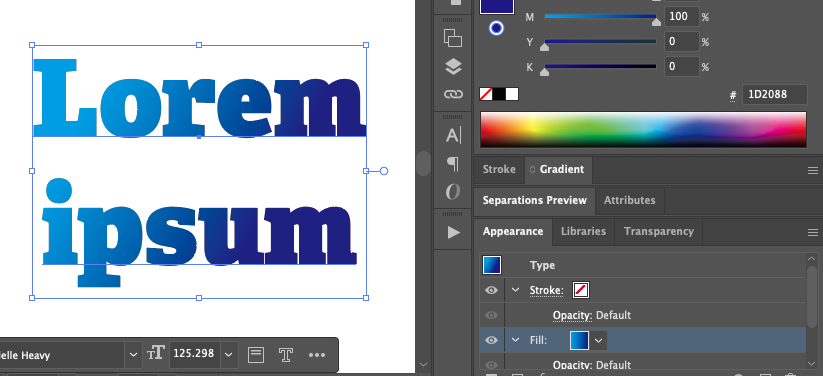
Task: Toggle visibility of the Fill attribute
Action: (x=491, y=340)
